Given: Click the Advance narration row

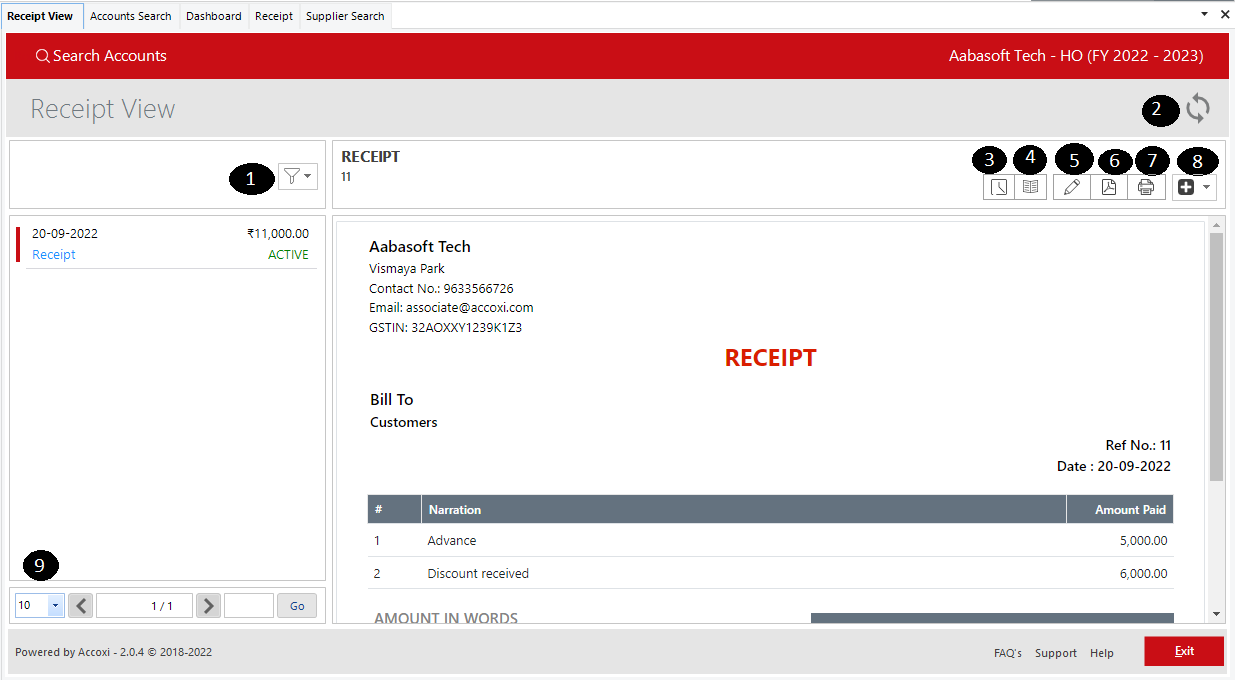Looking at the screenshot, I should tap(770, 541).
